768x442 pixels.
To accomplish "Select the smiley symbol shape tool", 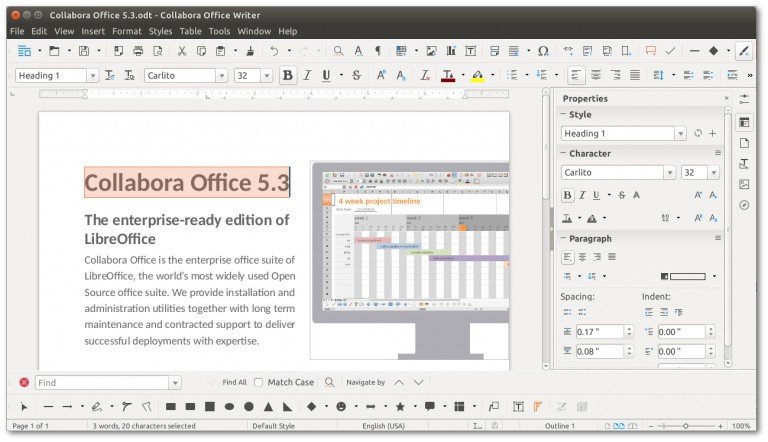I will (341, 407).
